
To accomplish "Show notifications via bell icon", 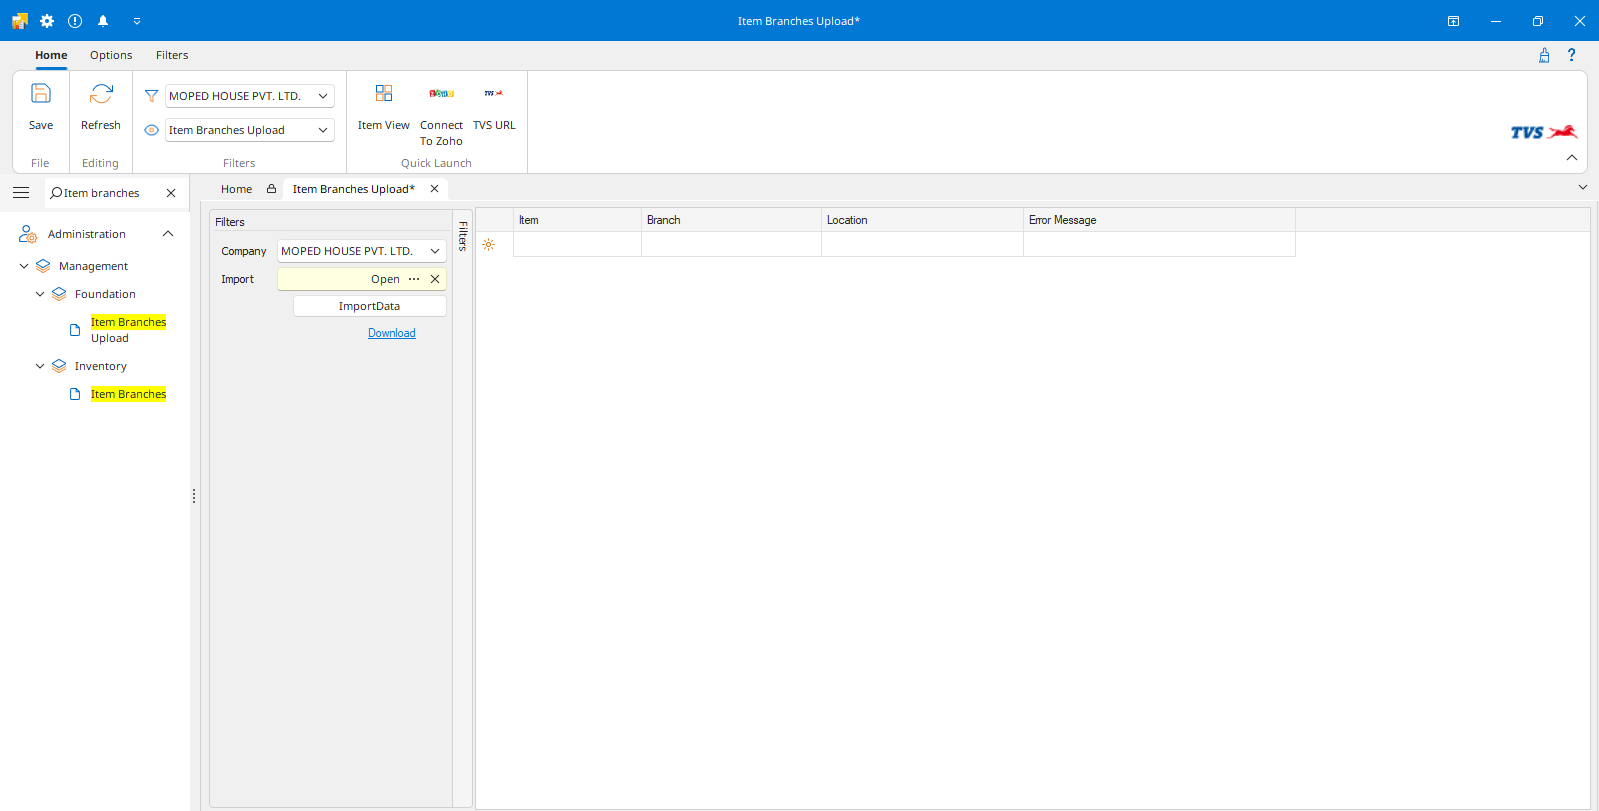I will pos(103,21).
